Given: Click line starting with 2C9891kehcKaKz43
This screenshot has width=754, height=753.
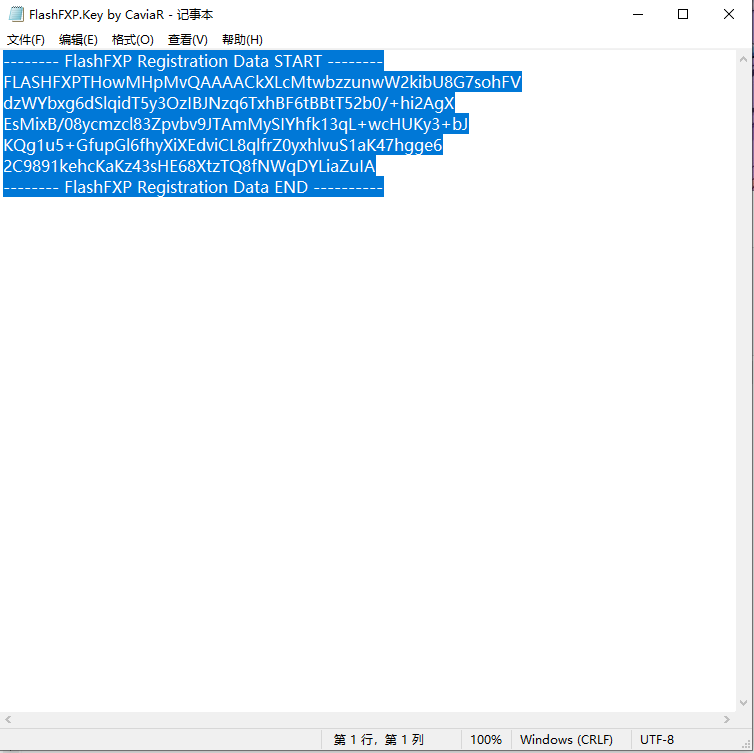Looking at the screenshot, I should pos(189,166).
